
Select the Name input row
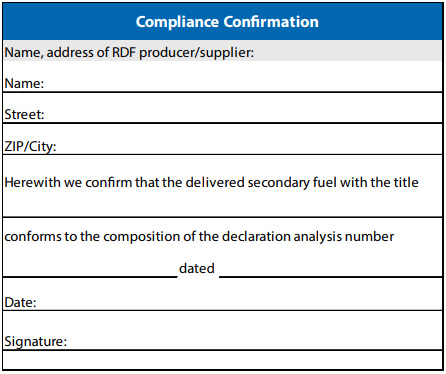point(223,77)
